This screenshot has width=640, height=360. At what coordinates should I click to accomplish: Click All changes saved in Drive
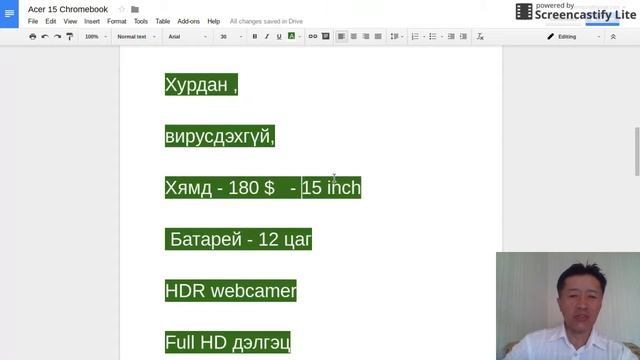266,21
